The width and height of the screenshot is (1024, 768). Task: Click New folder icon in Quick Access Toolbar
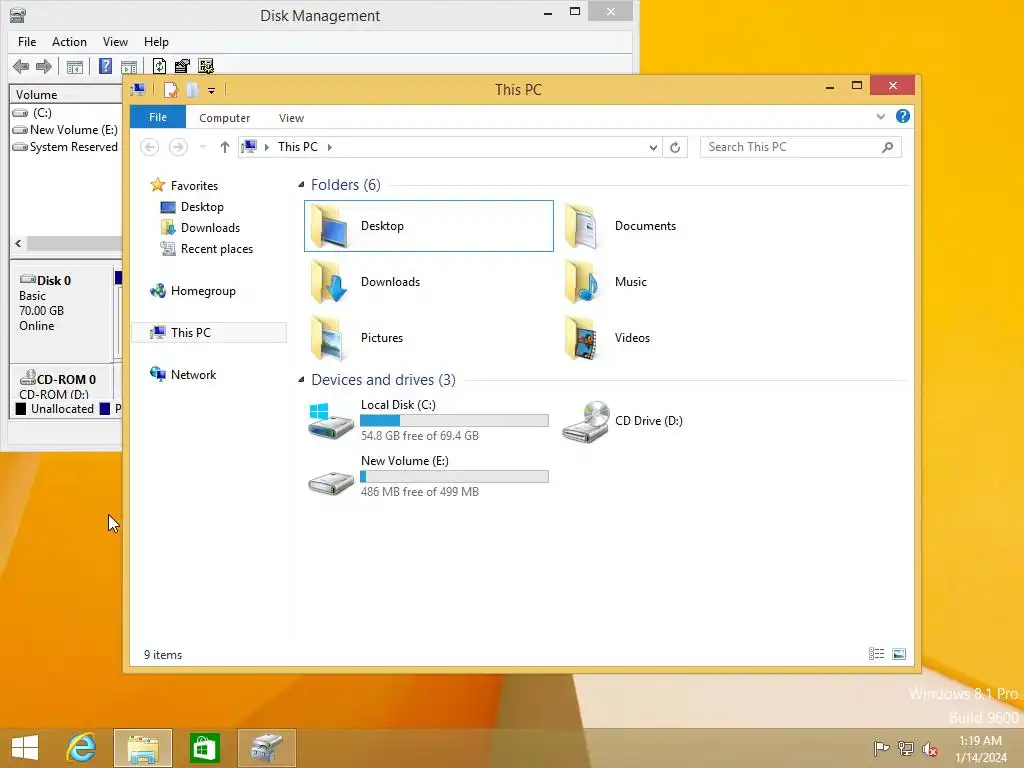click(x=192, y=90)
